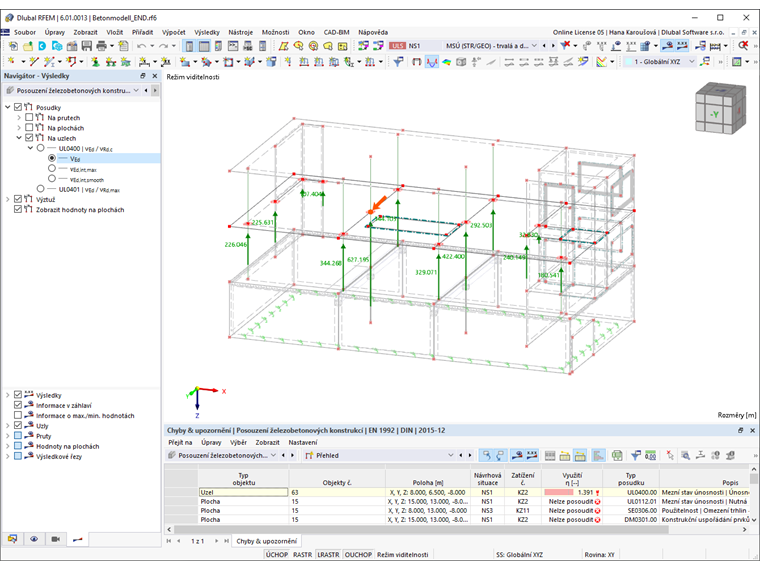Click the view orientation cube -Y face
The height and width of the screenshot is (570, 760).
714,115
